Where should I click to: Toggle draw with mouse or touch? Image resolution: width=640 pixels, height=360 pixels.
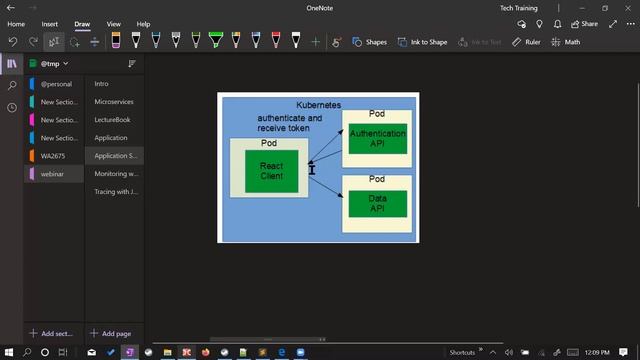336,42
